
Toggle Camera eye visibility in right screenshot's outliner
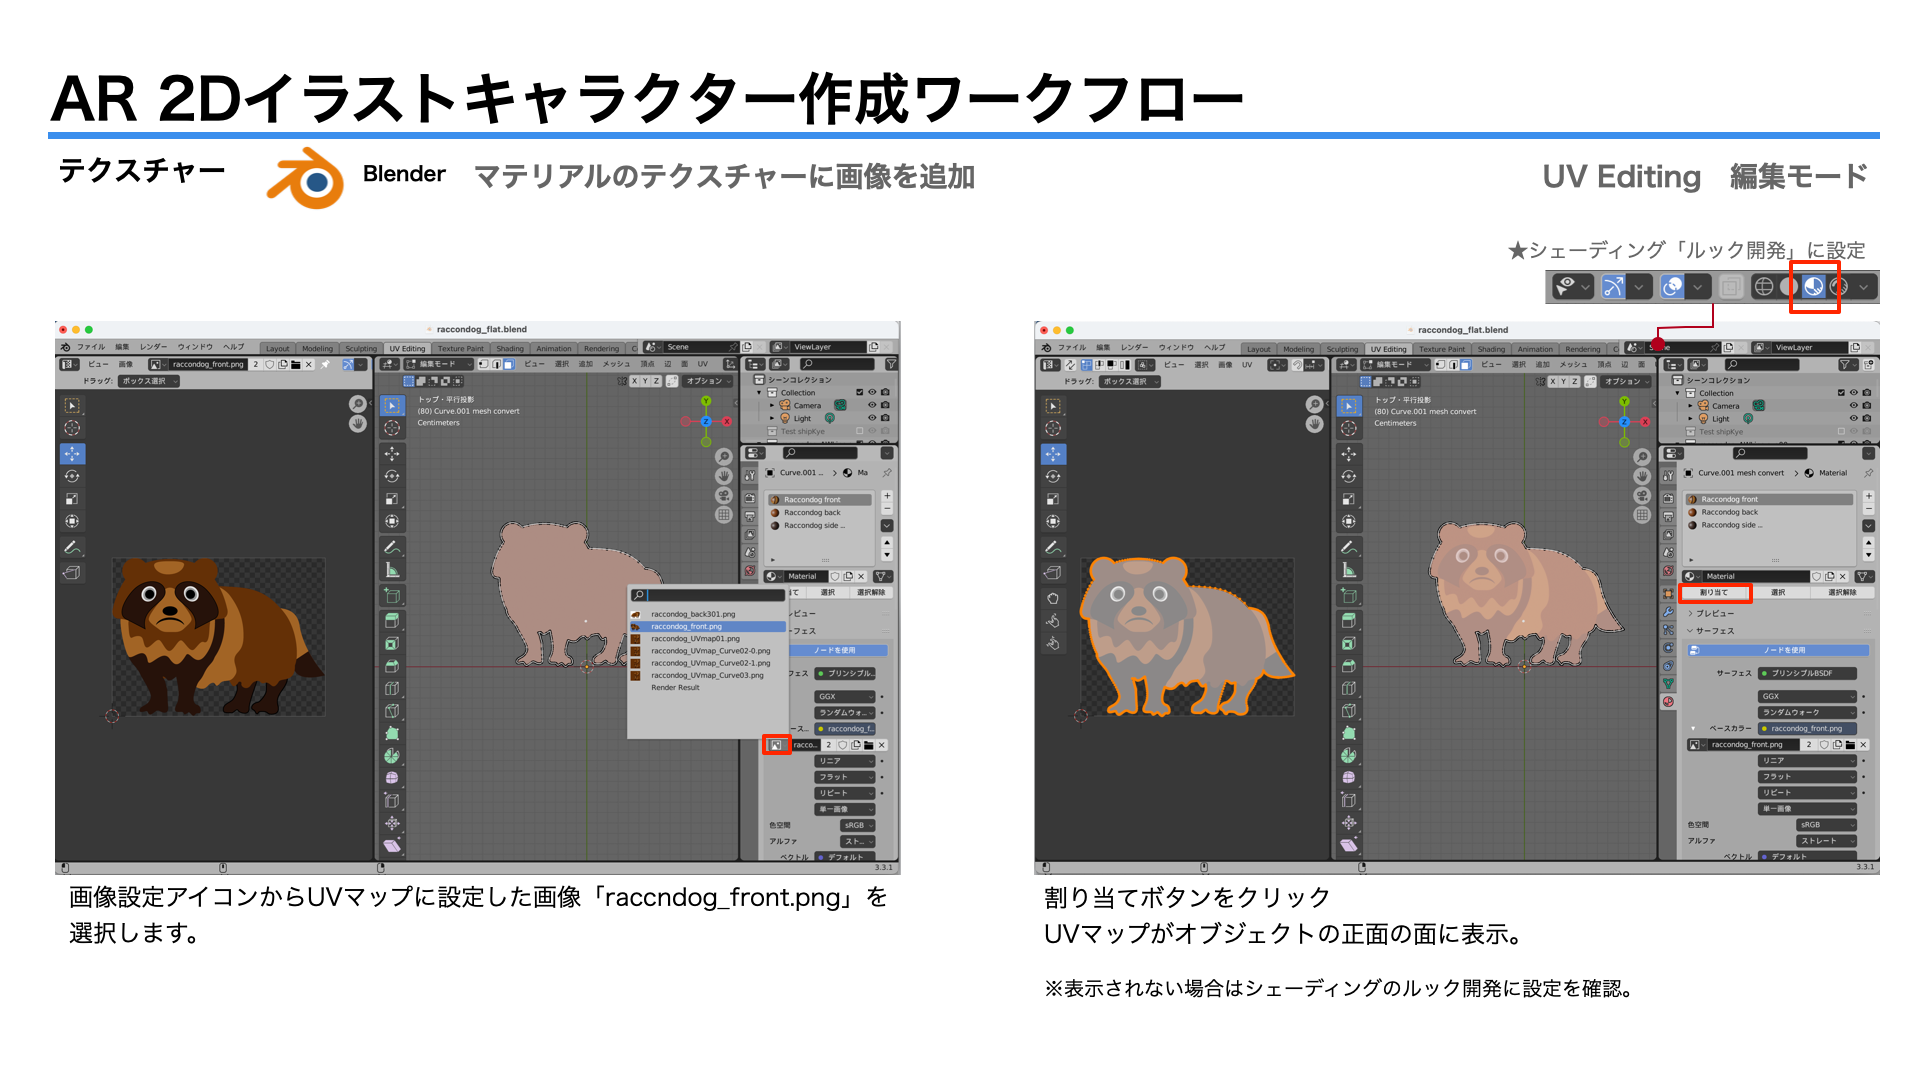tap(1853, 406)
